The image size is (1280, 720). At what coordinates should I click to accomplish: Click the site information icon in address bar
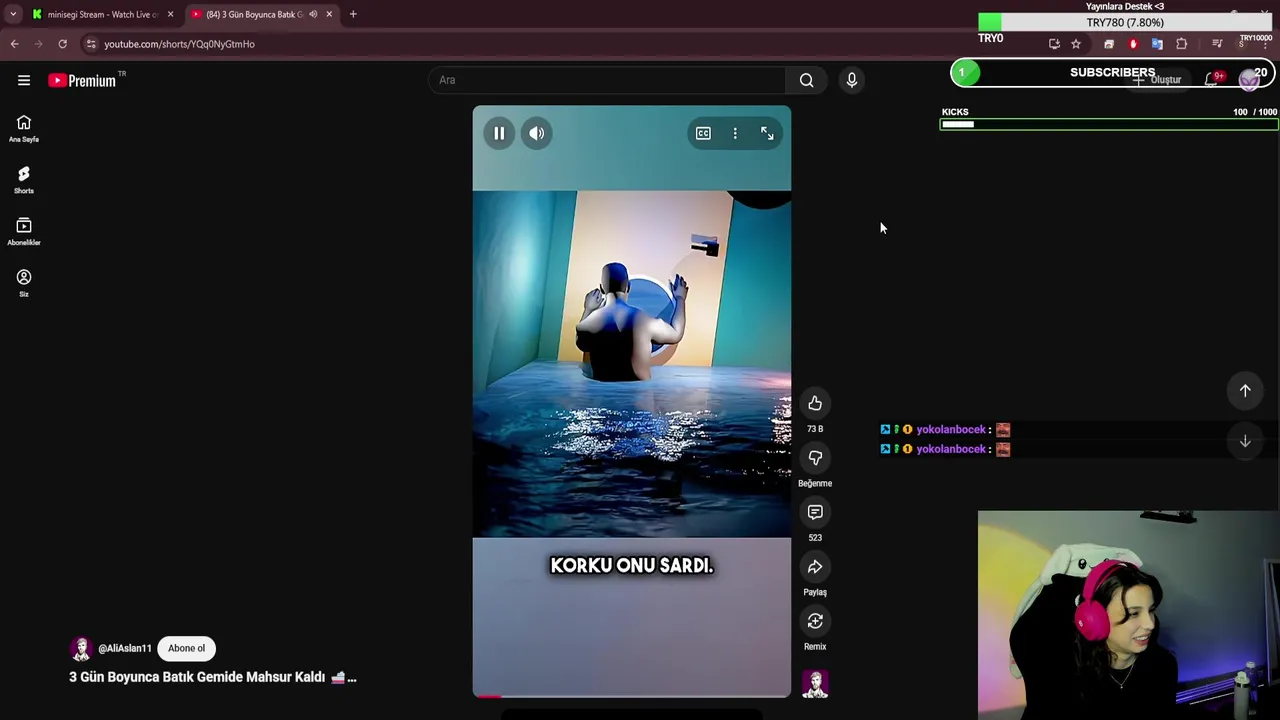click(91, 44)
